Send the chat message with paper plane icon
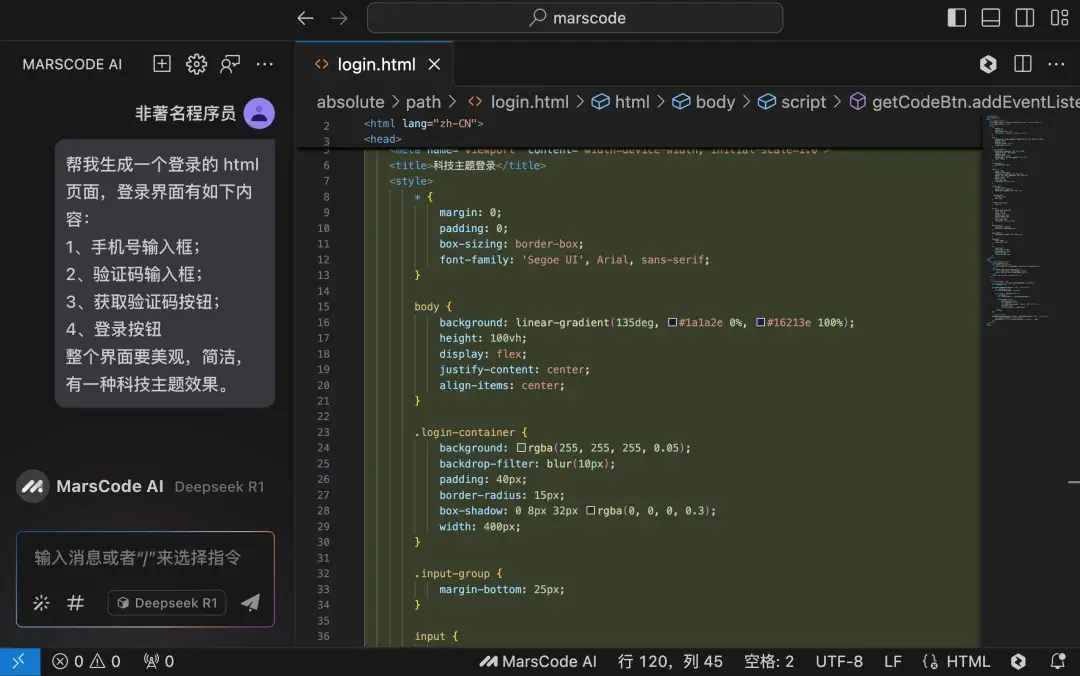Viewport: 1080px width, 676px height. tap(250, 603)
